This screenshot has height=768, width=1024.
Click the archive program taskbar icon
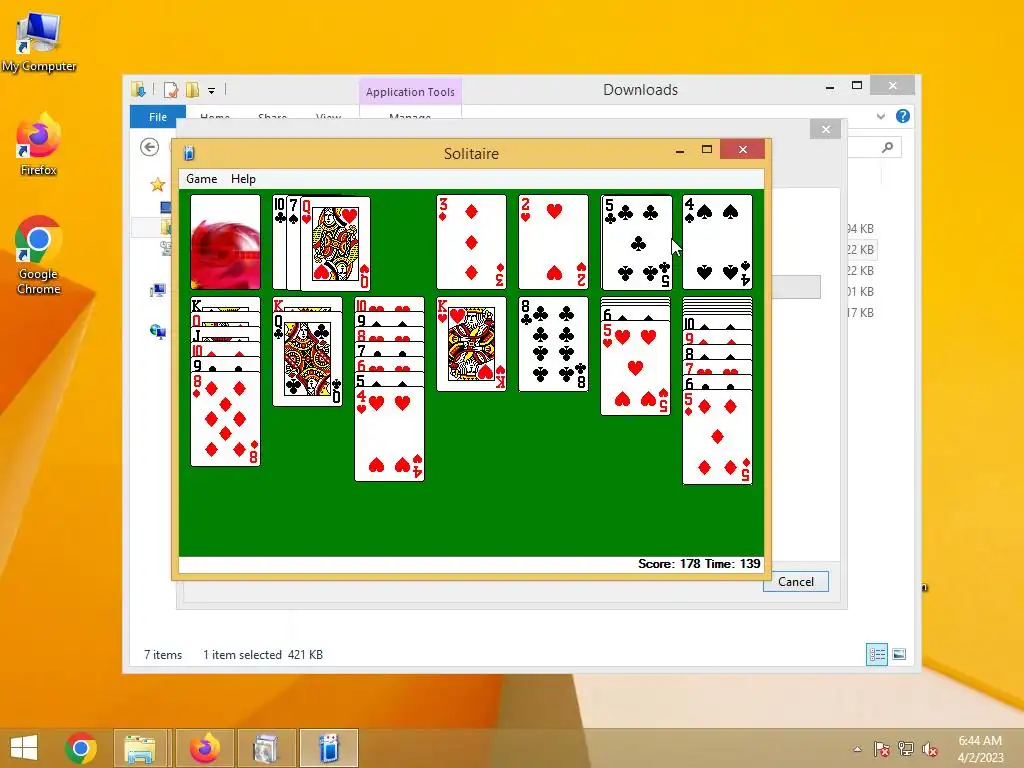(x=266, y=748)
